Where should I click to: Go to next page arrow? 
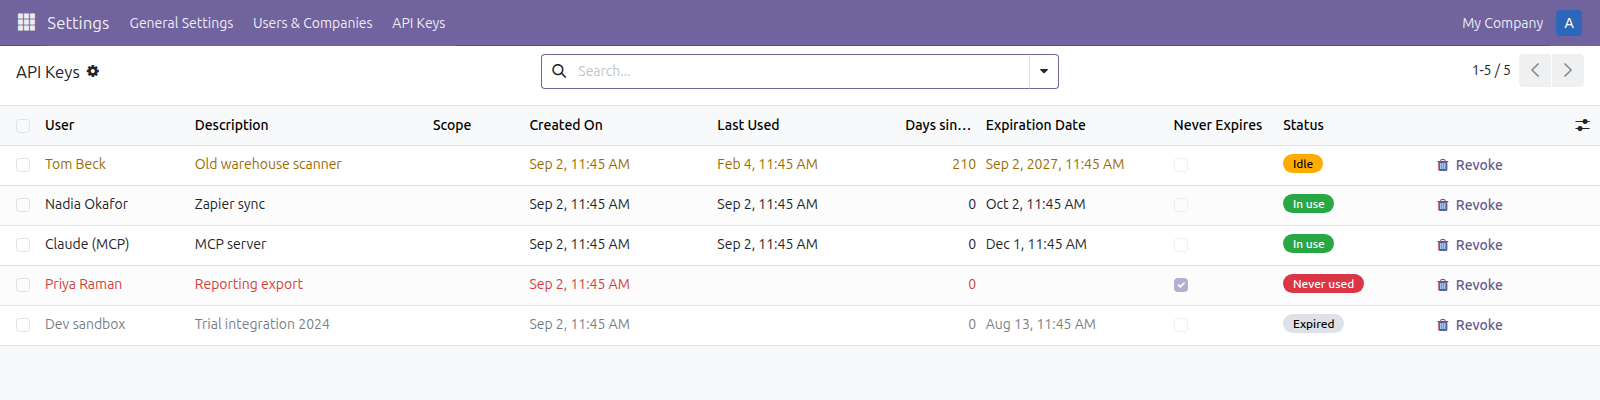coord(1568,71)
